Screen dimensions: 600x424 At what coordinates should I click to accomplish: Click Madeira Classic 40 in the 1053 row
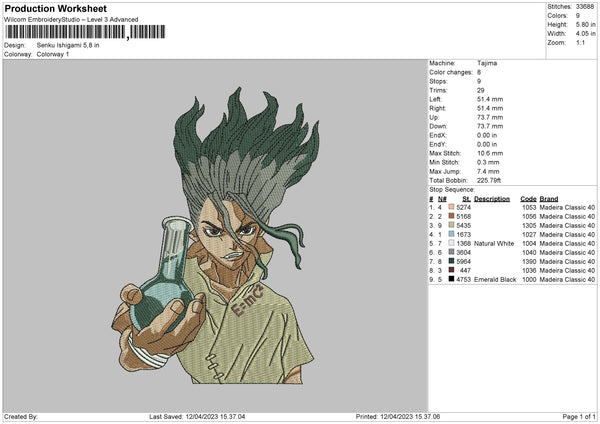[x=567, y=207]
